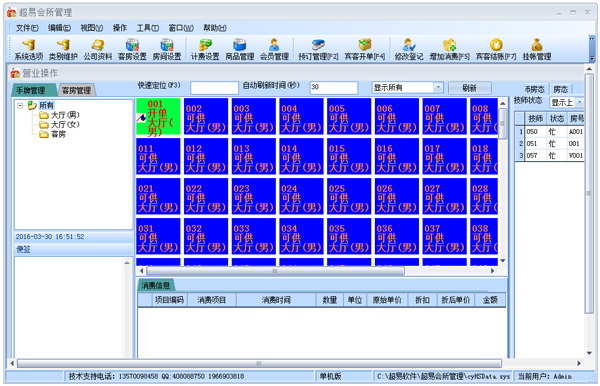Click 消费时间 column header

pyautogui.click(x=276, y=300)
